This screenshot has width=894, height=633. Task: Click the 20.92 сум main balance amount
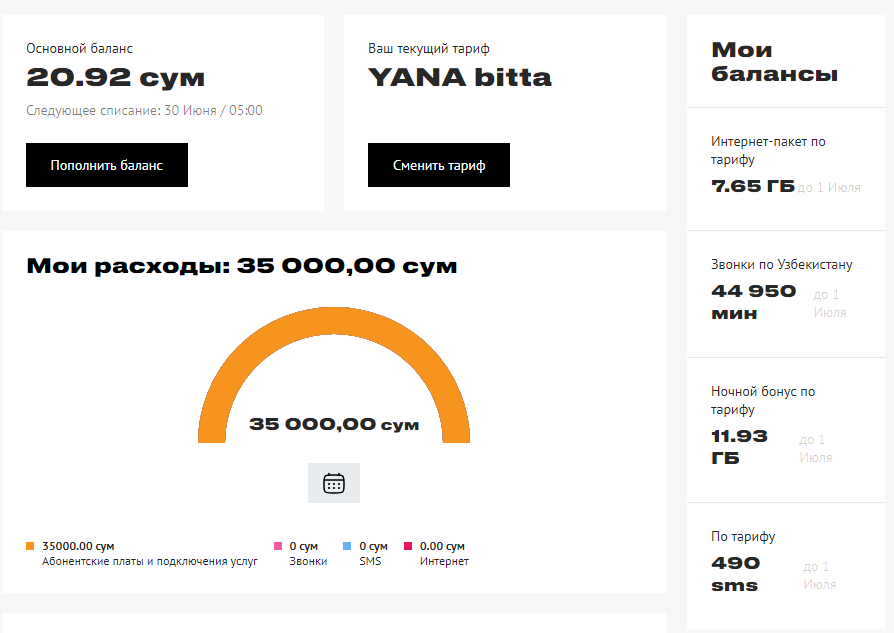115,78
